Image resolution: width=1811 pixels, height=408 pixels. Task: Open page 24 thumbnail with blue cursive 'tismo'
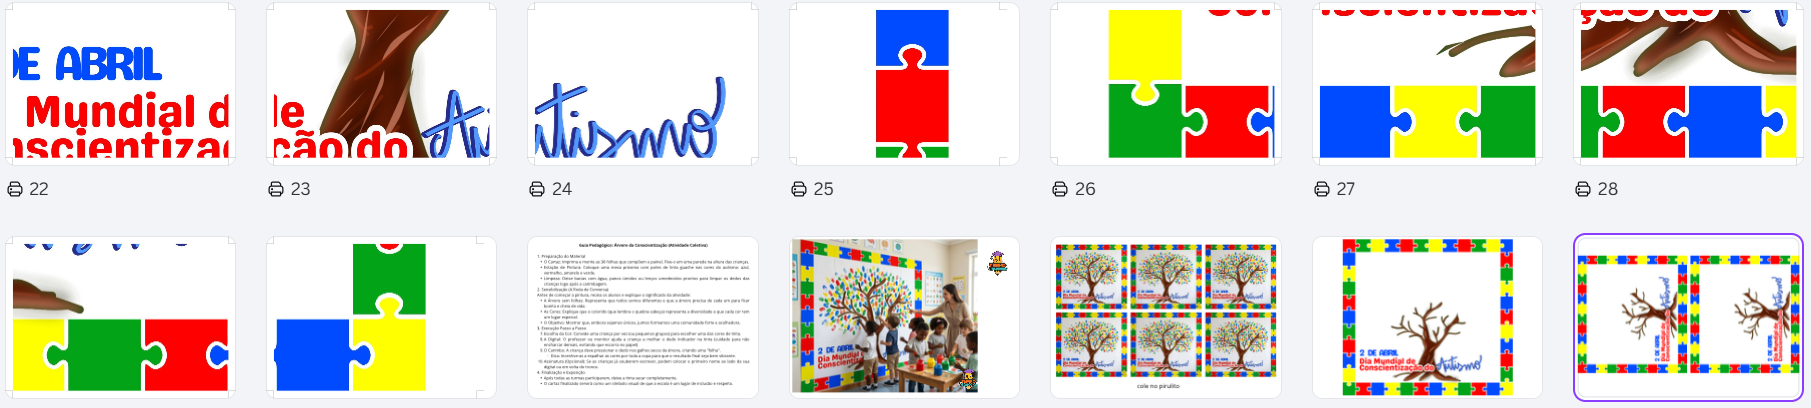643,84
